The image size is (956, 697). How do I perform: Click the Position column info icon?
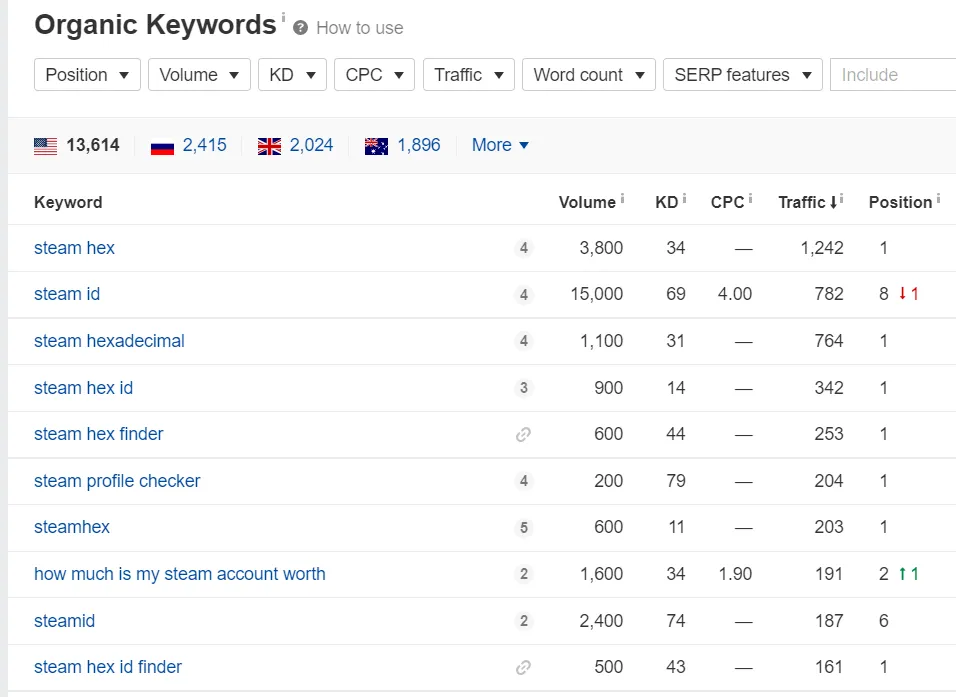tap(938, 198)
